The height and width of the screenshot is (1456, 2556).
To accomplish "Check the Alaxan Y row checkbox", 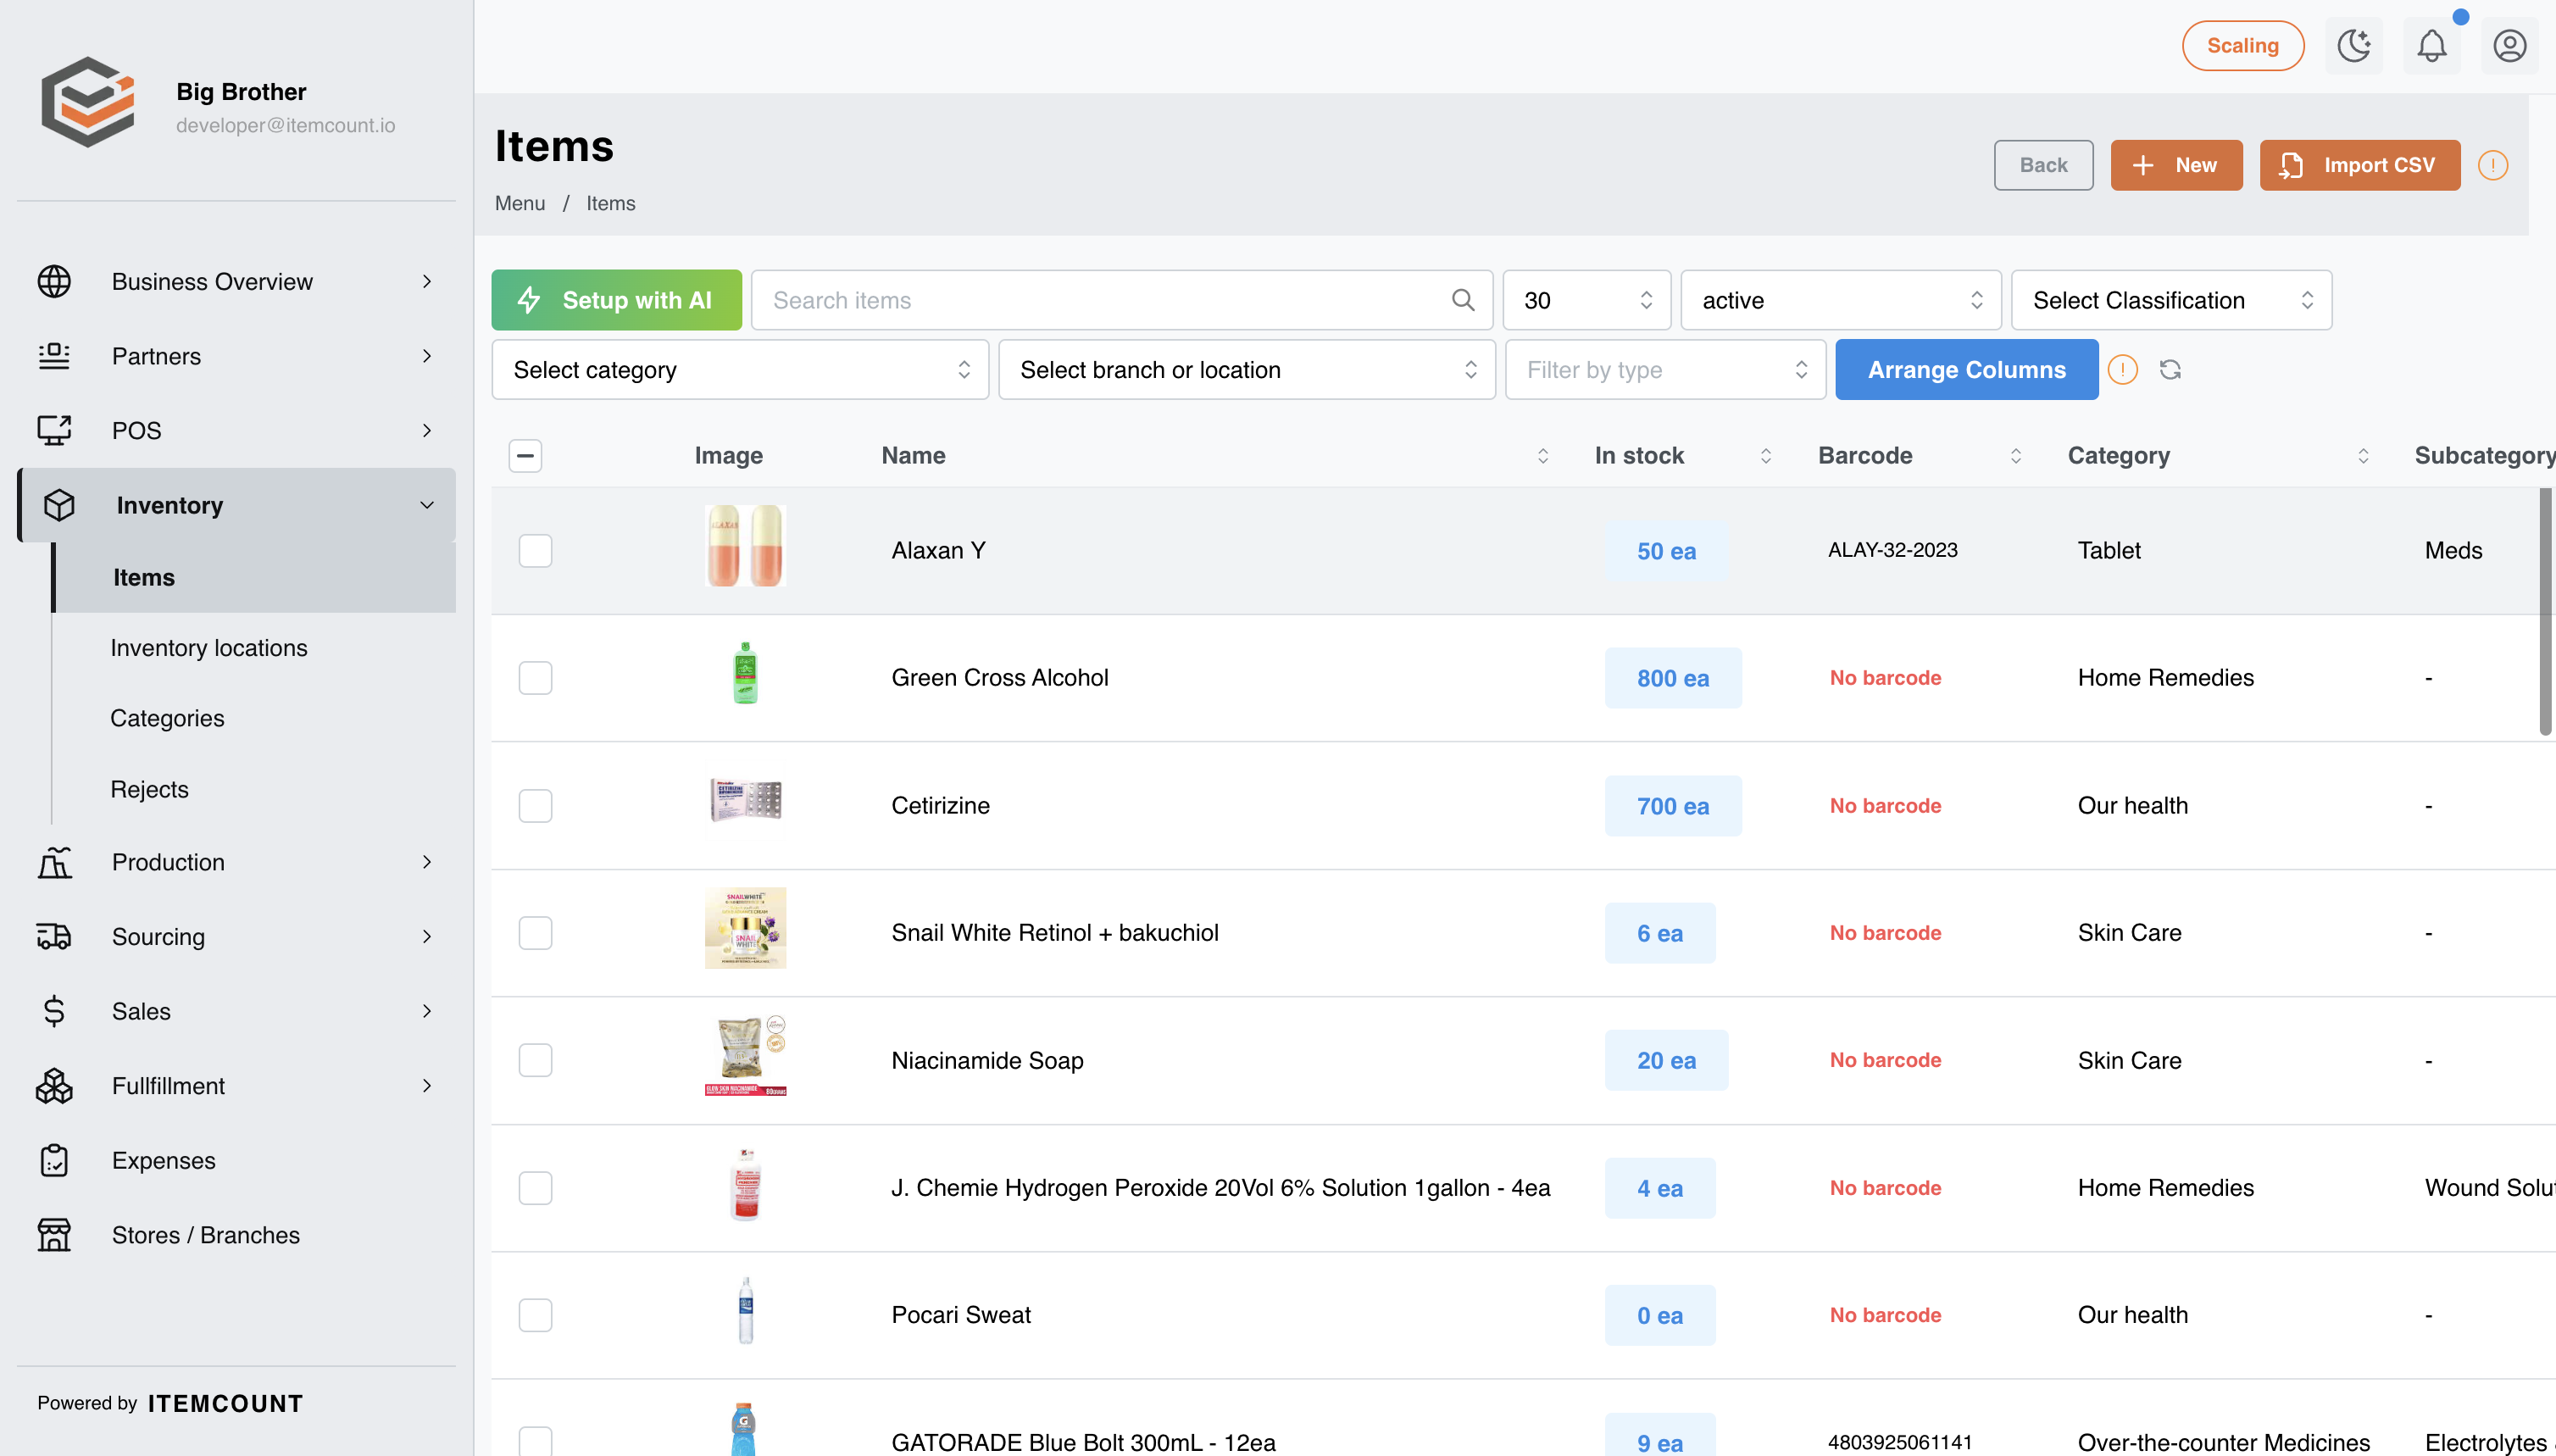I will 535,551.
